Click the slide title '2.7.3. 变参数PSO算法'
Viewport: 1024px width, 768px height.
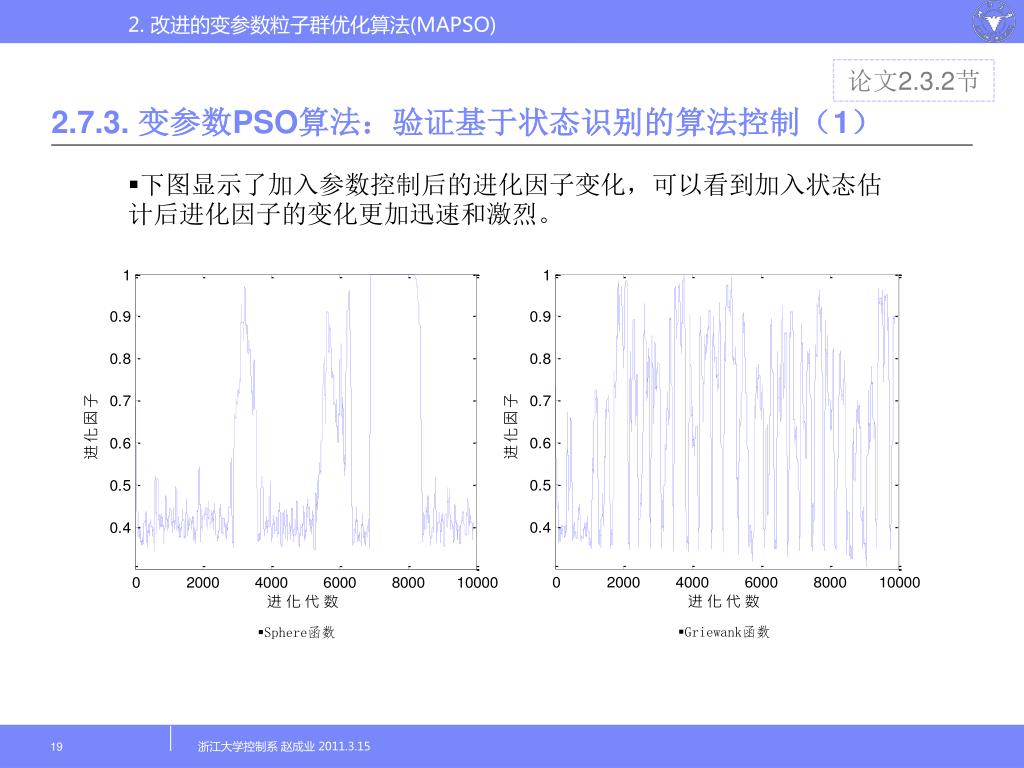coord(205,121)
